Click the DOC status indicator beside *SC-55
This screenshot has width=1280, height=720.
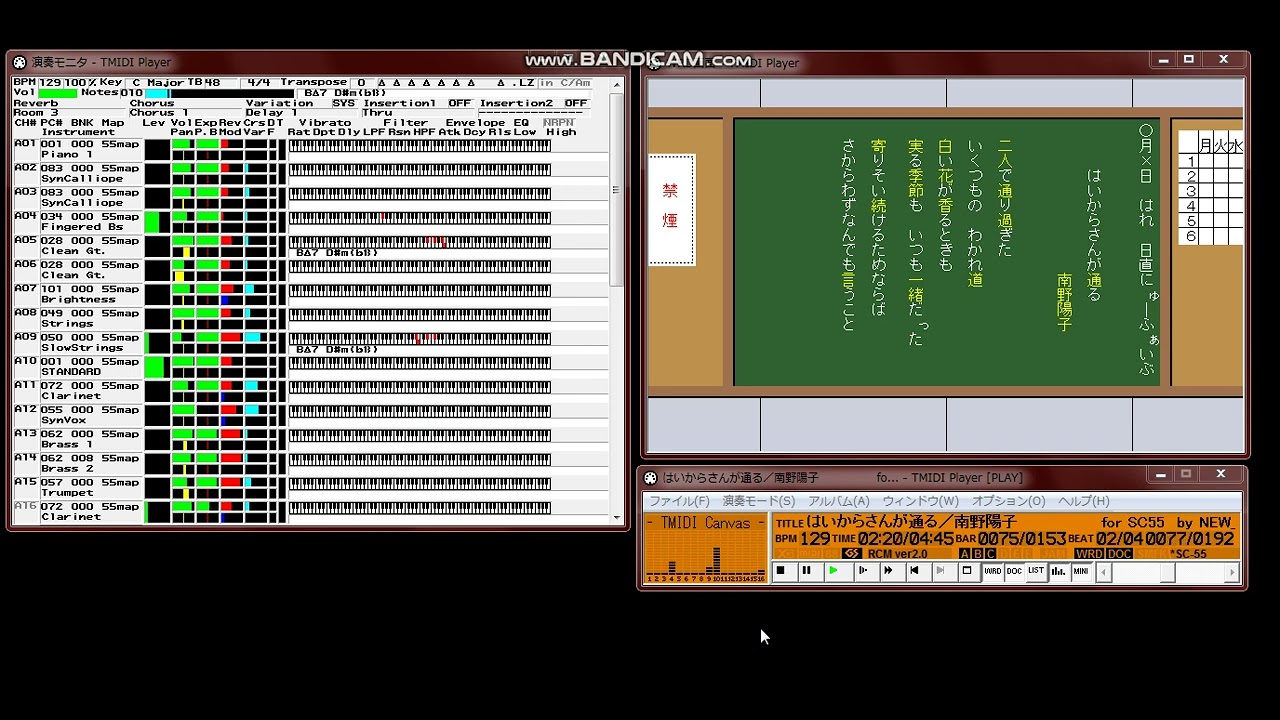(x=1119, y=553)
